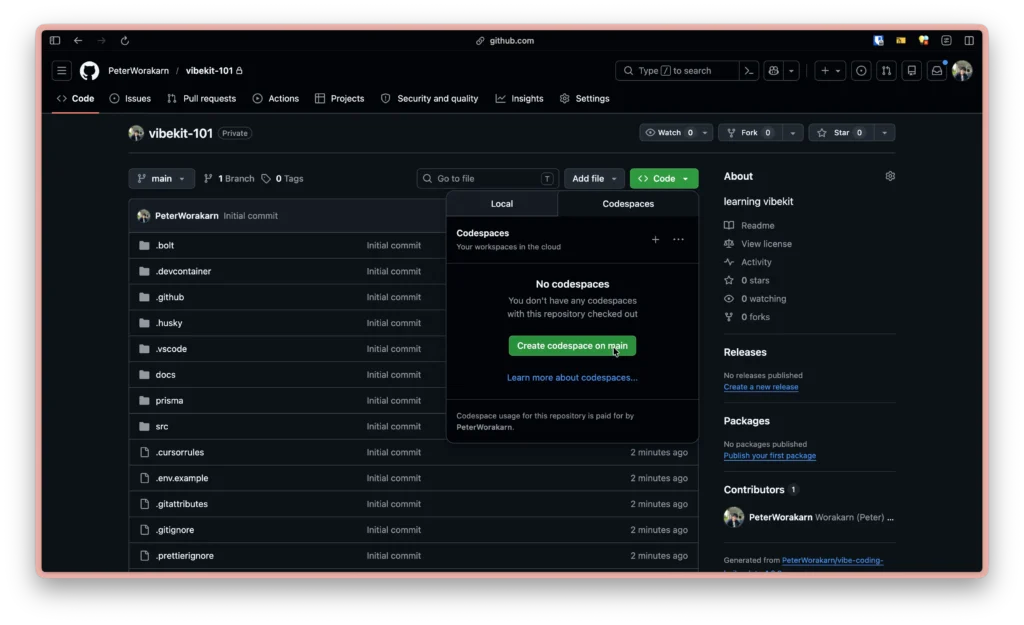Open the Actions tab
The height and width of the screenshot is (625, 1024).
click(x=276, y=99)
